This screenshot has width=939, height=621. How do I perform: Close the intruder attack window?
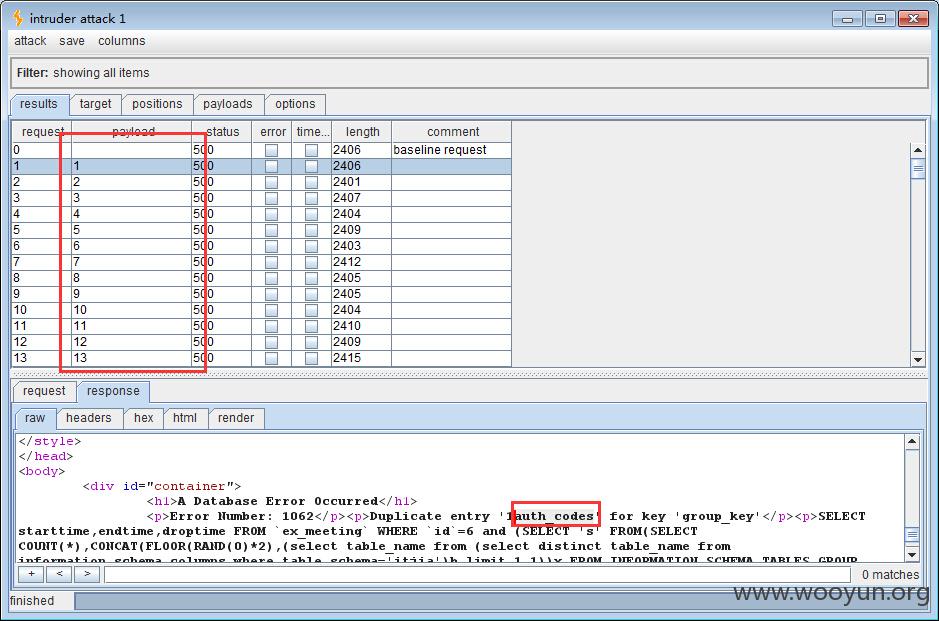913,19
